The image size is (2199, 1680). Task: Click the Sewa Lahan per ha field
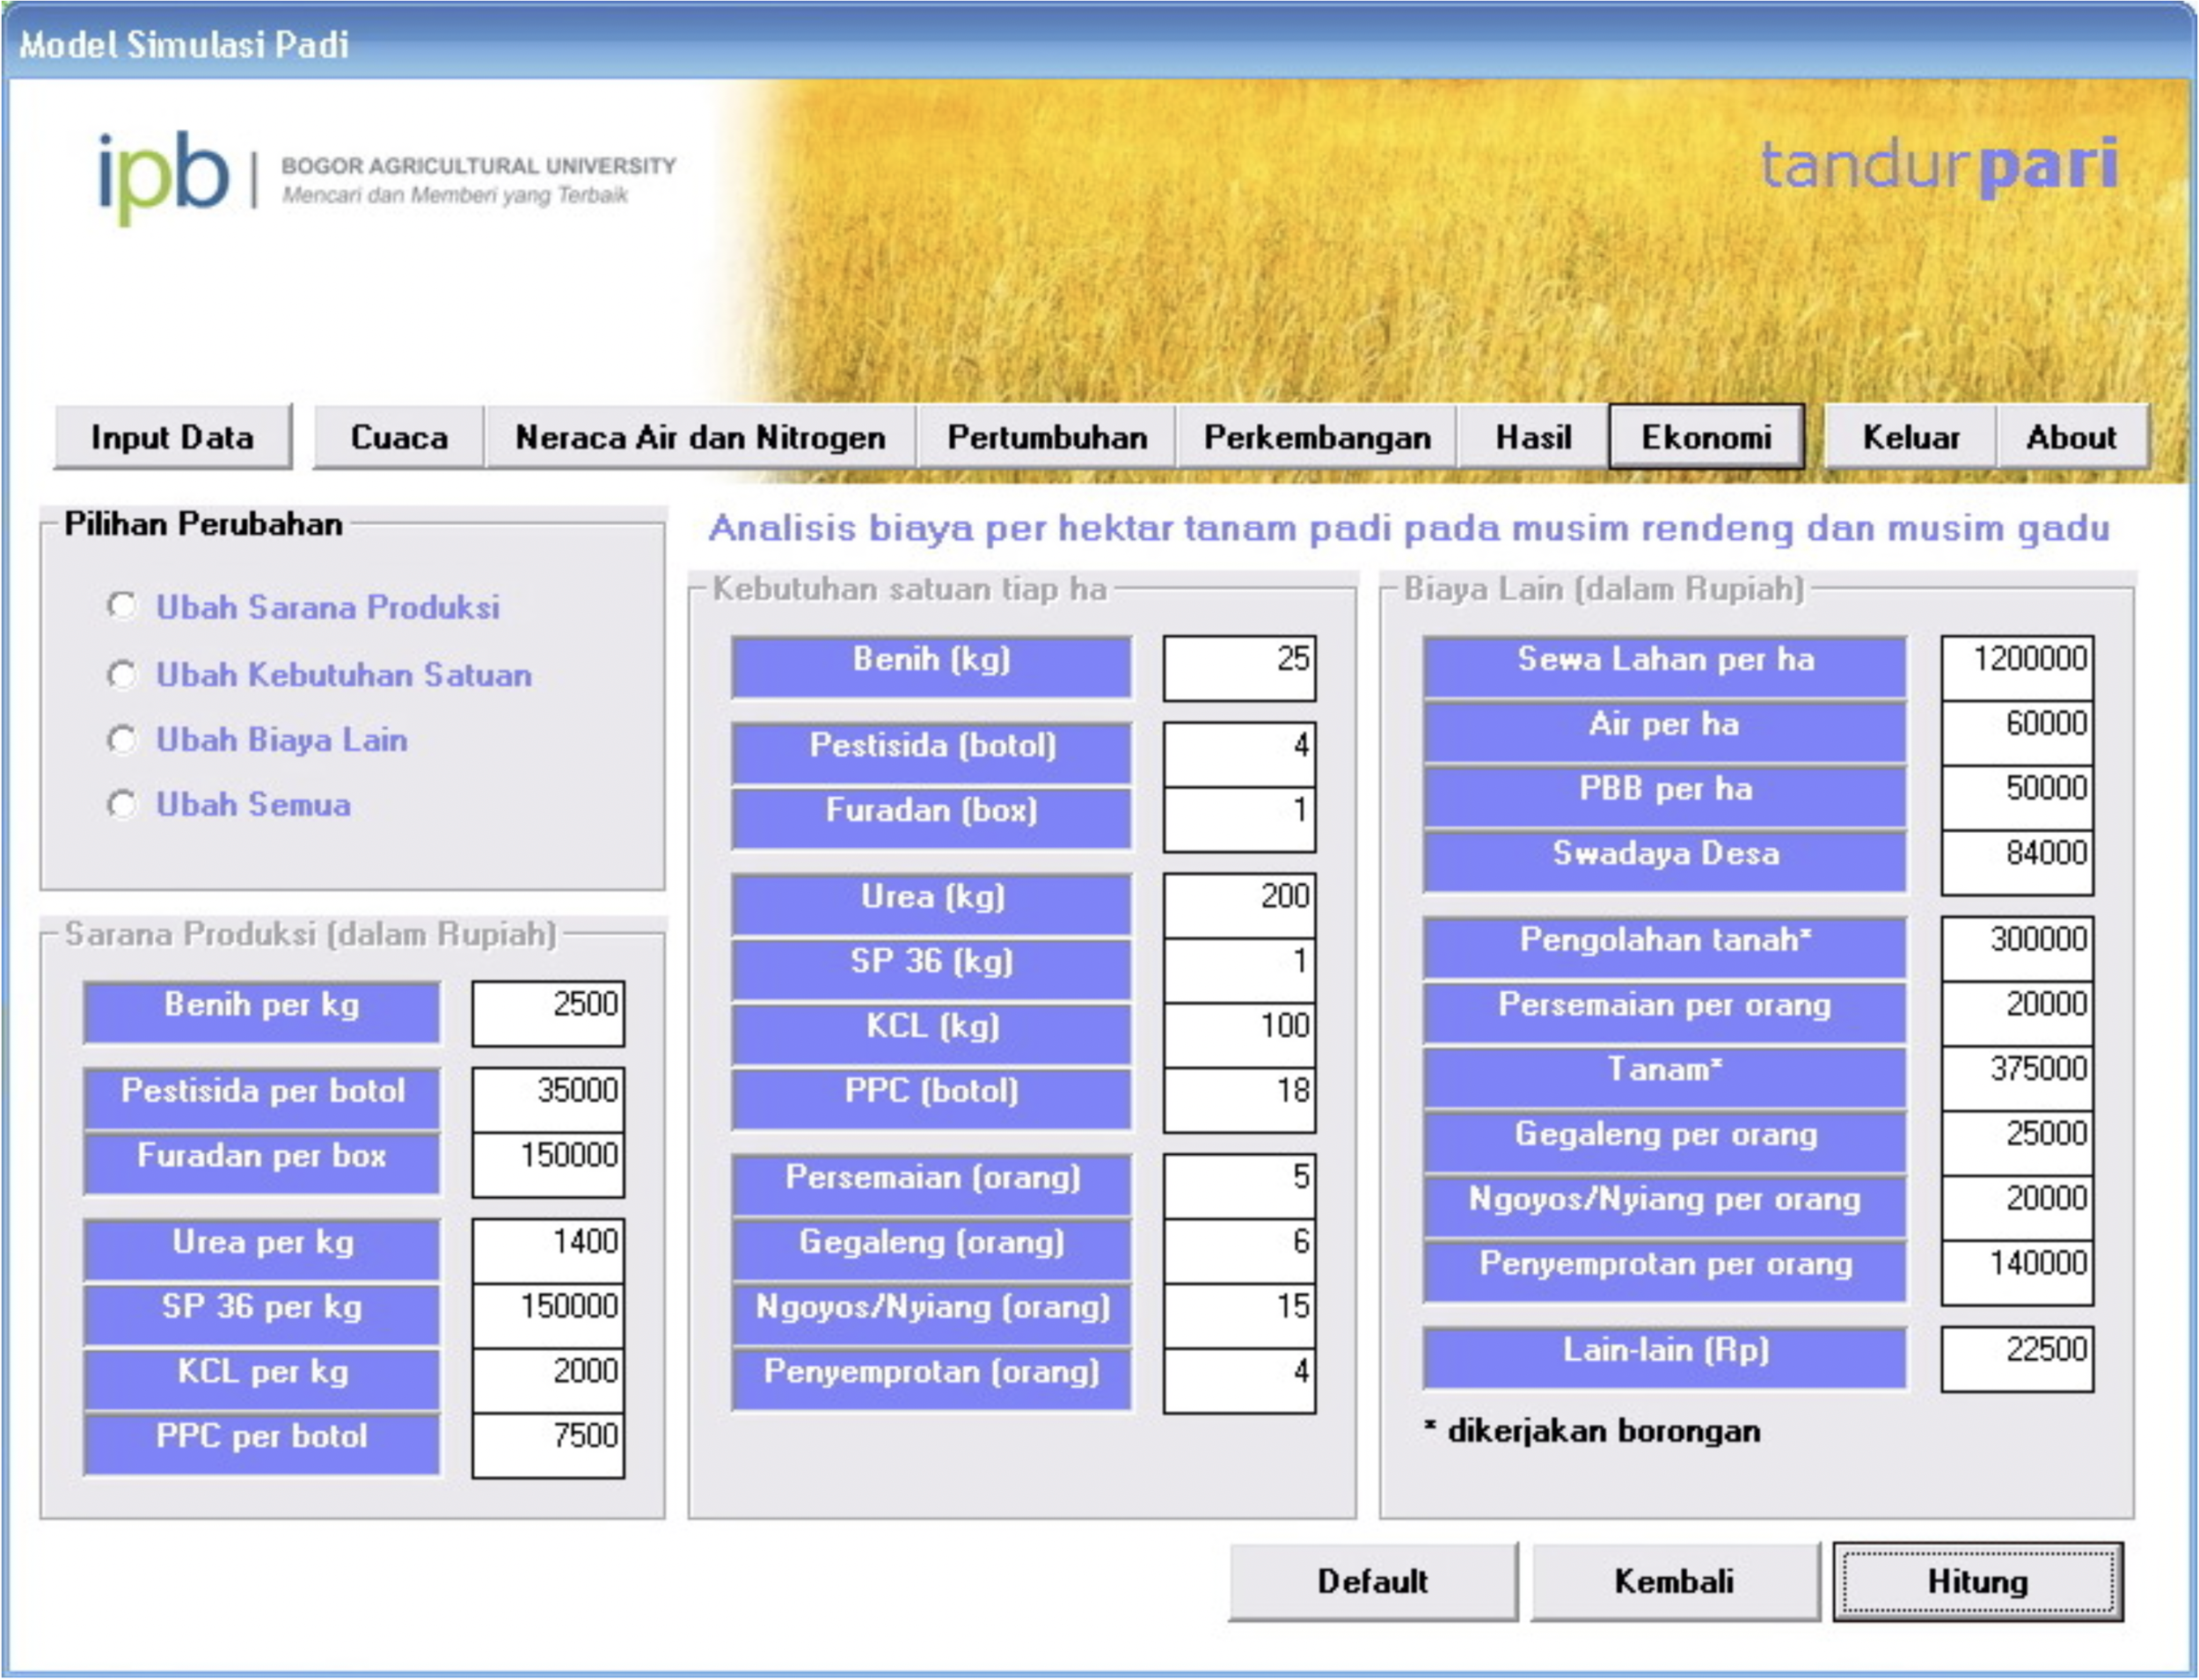pyautogui.click(x=2016, y=668)
